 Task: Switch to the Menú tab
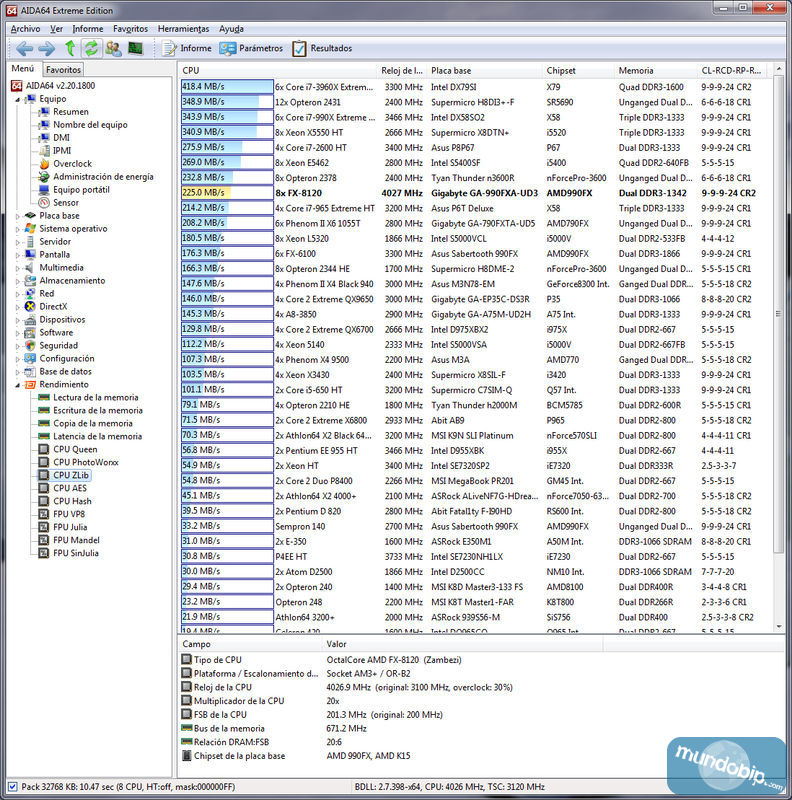pos(23,68)
